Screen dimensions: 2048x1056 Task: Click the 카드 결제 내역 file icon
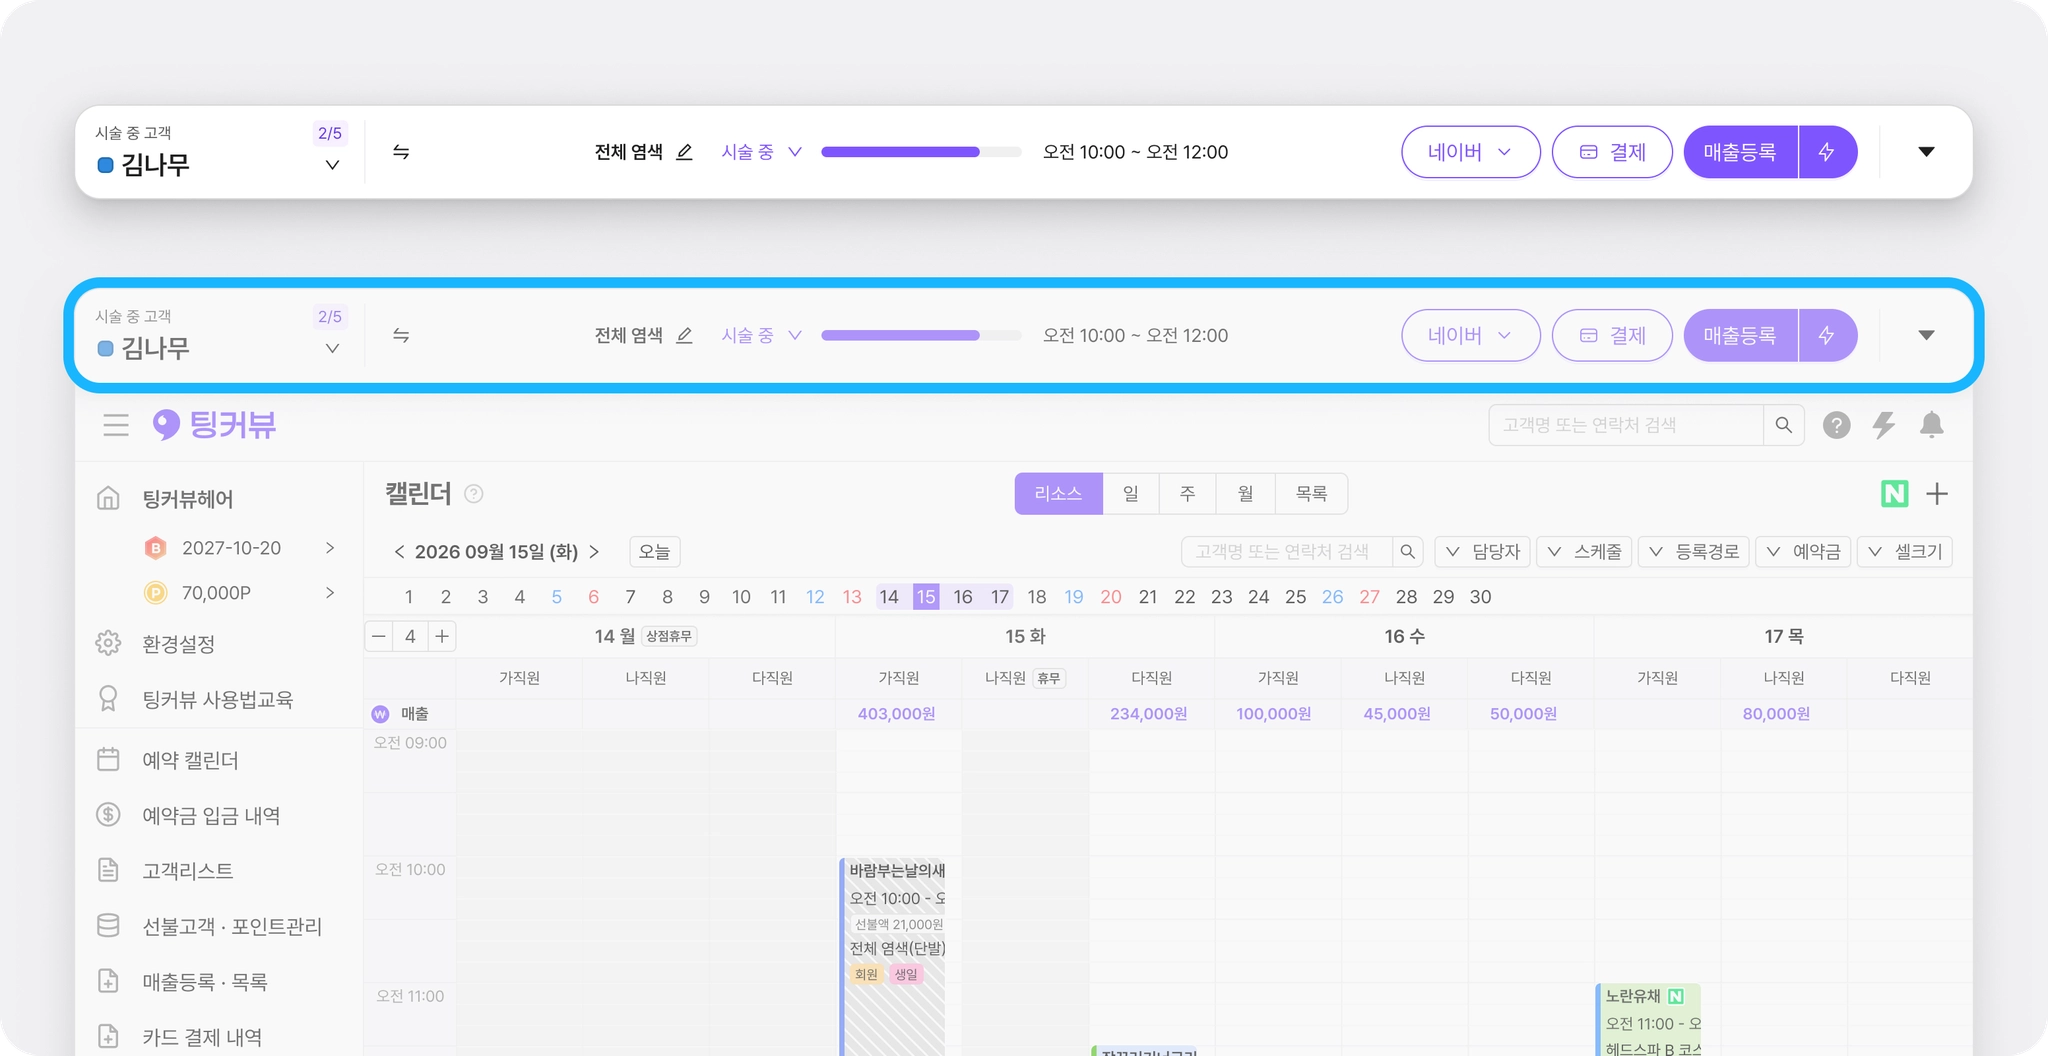[x=108, y=1037]
